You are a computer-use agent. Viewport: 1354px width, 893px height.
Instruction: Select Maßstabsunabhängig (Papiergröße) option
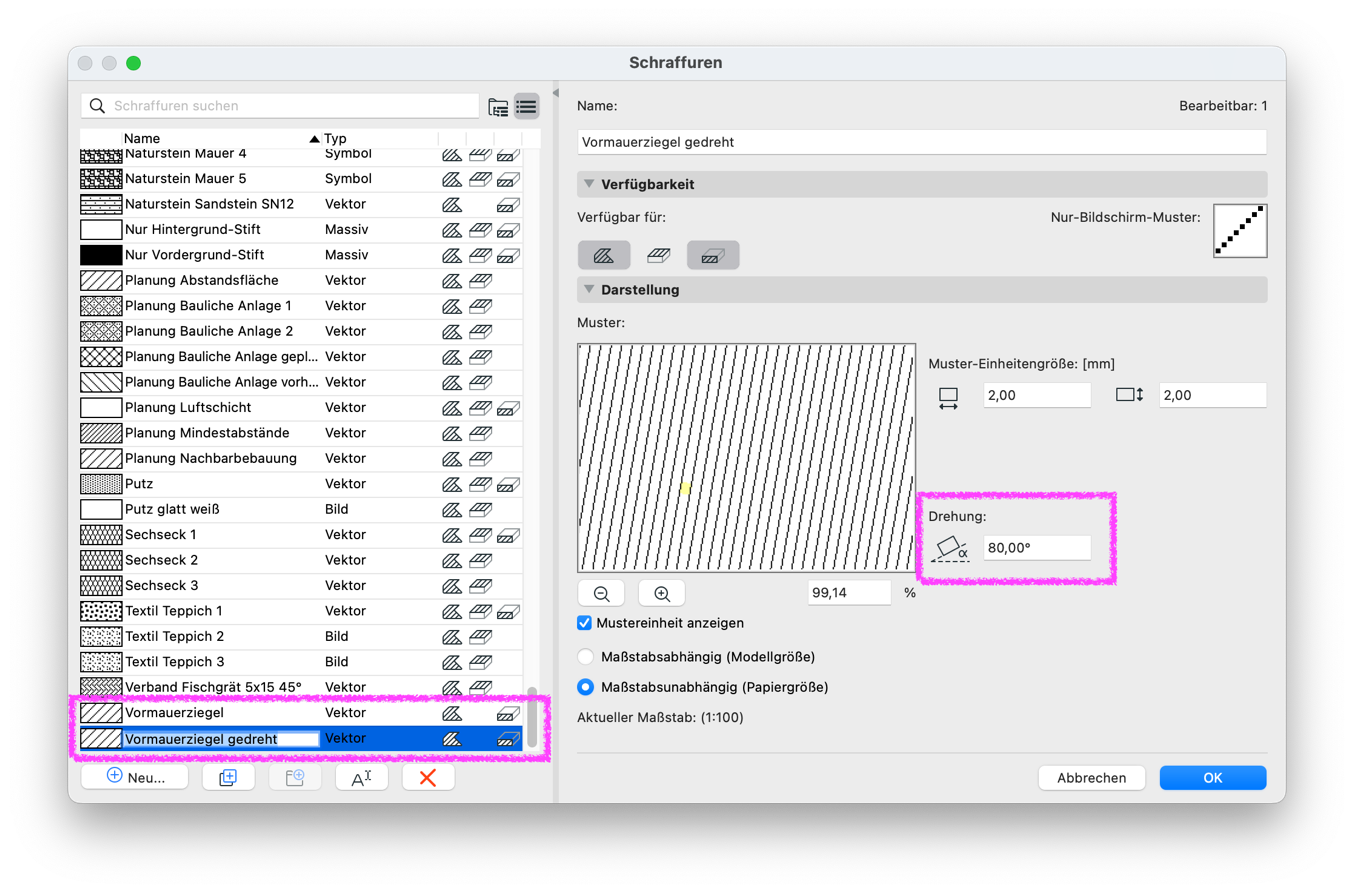point(586,687)
